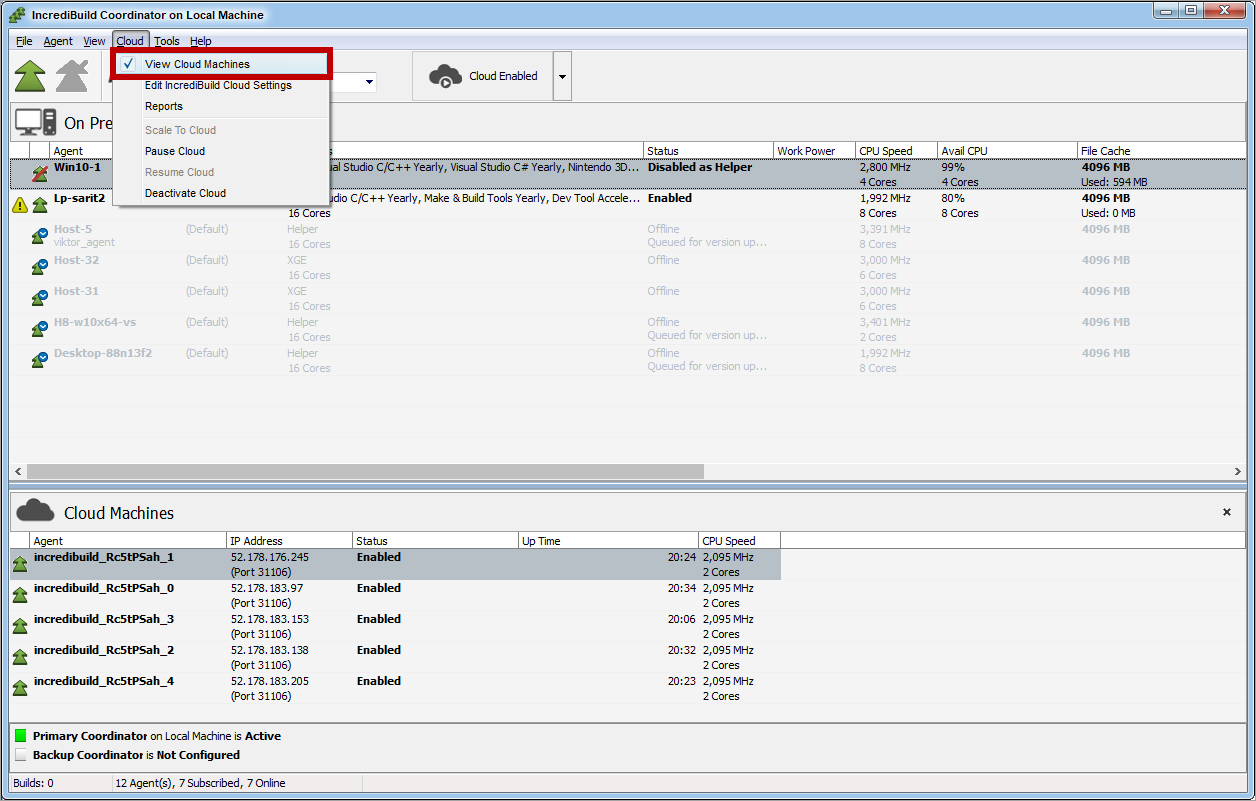Select the Host-5 agent name
This screenshot has width=1256, height=801.
(x=73, y=229)
